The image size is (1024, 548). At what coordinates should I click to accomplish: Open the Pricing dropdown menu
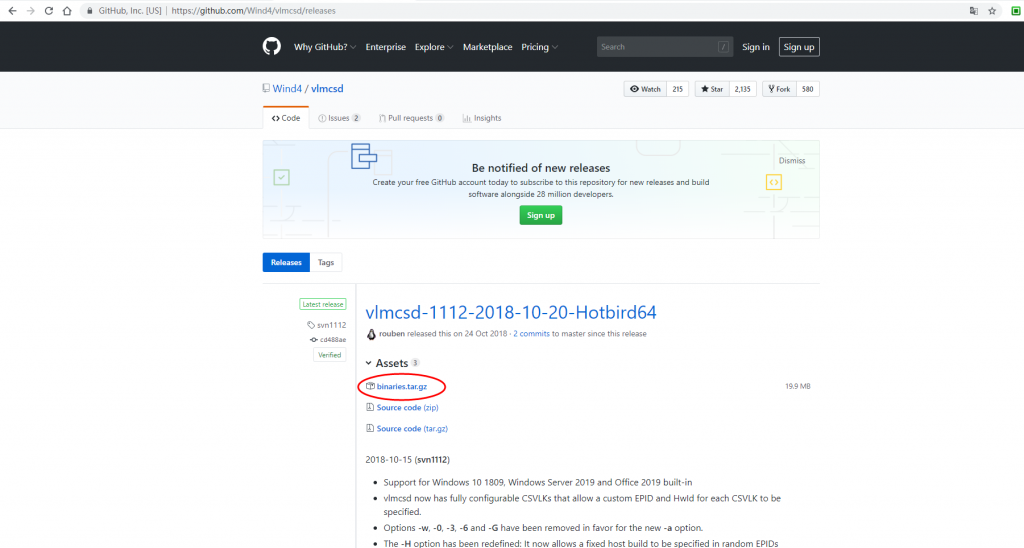tap(539, 47)
